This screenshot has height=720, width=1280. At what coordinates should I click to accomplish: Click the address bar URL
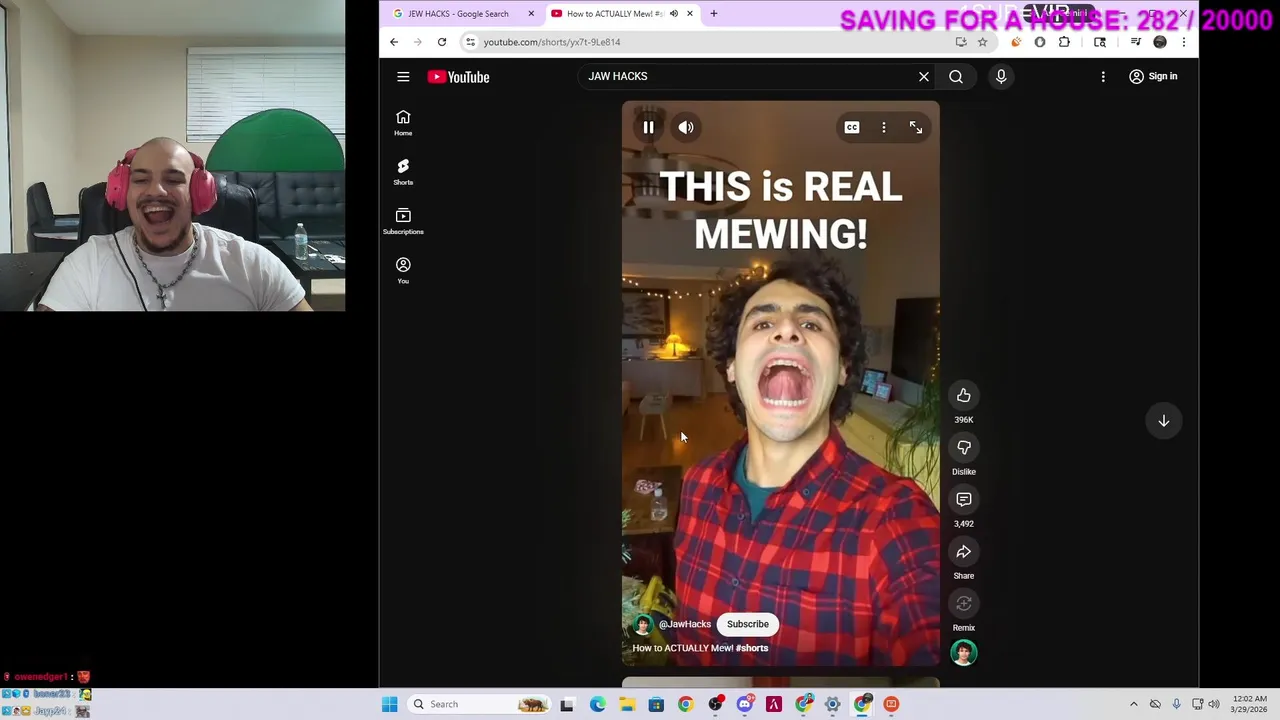pyautogui.click(x=552, y=42)
